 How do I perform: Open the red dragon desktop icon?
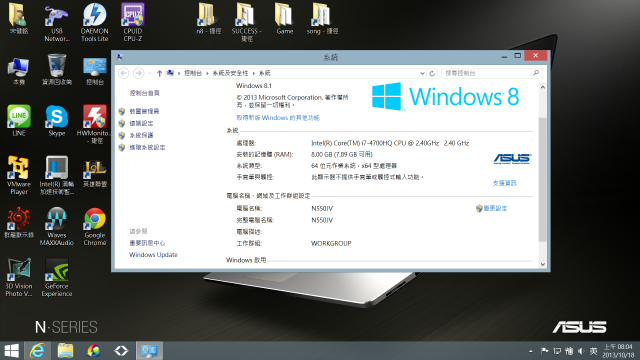(19, 222)
